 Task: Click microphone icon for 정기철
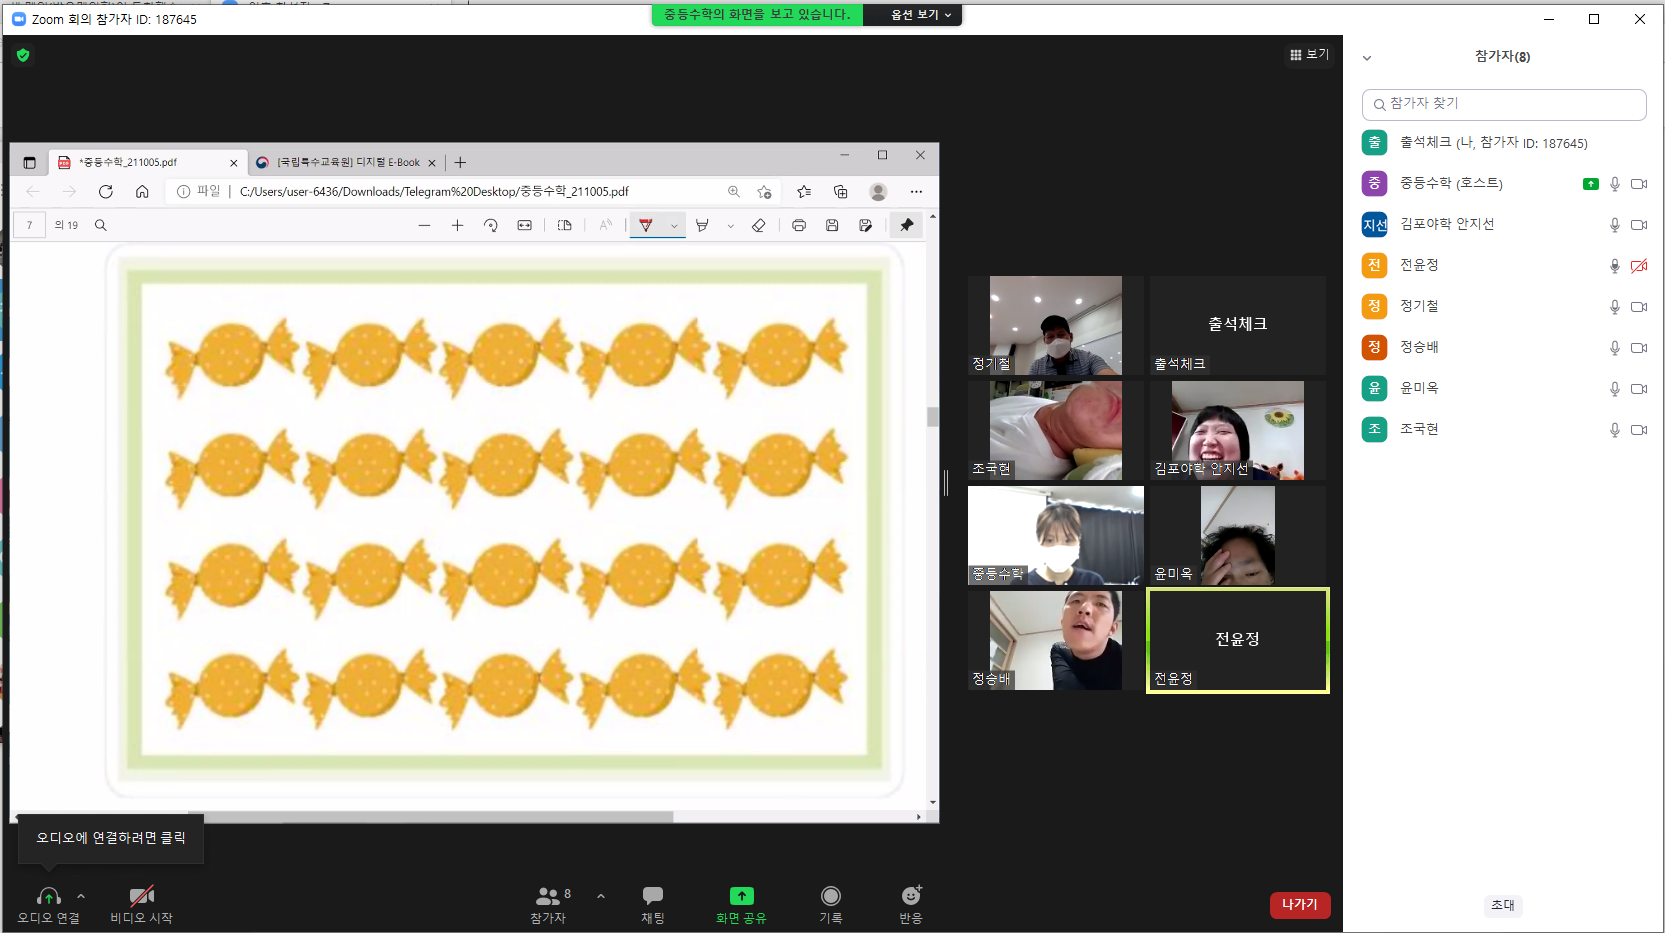(1614, 307)
